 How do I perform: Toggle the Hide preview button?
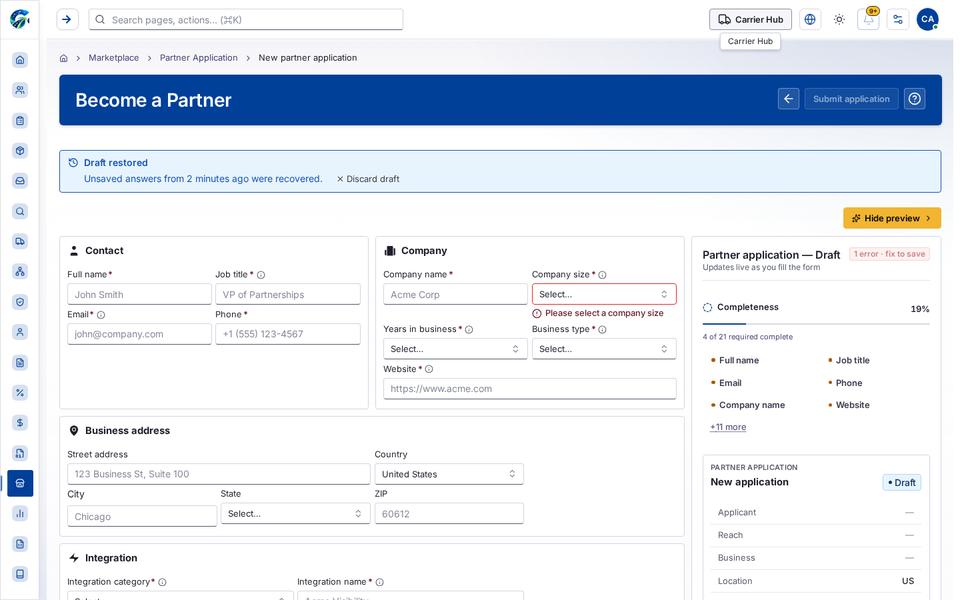892,218
